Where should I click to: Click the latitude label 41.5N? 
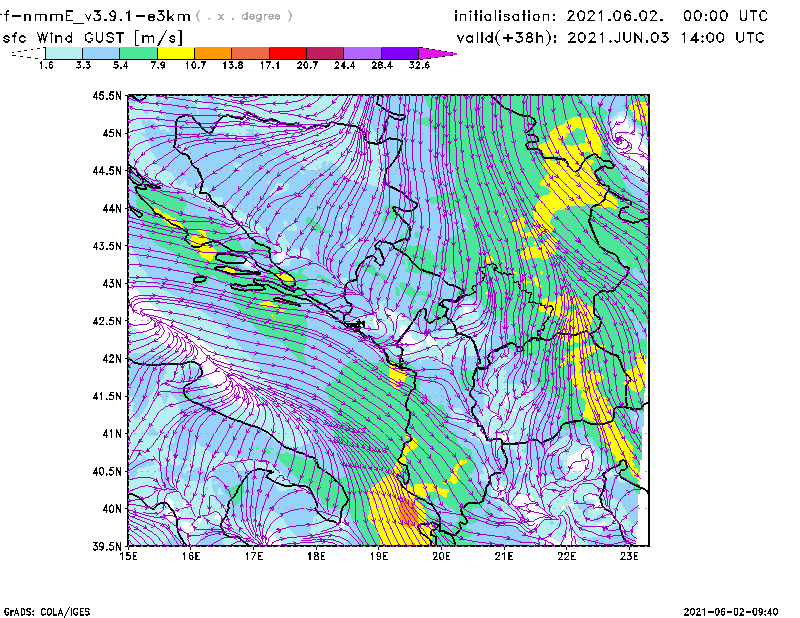click(107, 396)
